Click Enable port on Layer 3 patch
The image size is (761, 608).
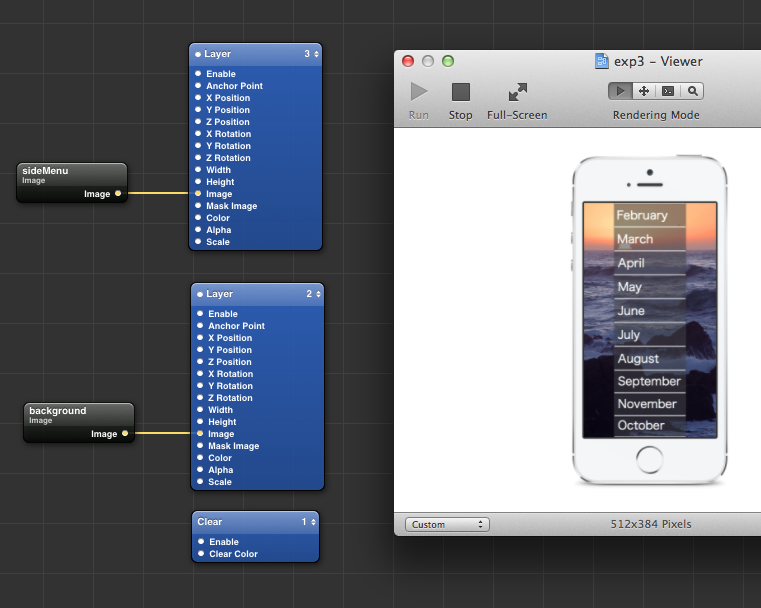tap(198, 73)
